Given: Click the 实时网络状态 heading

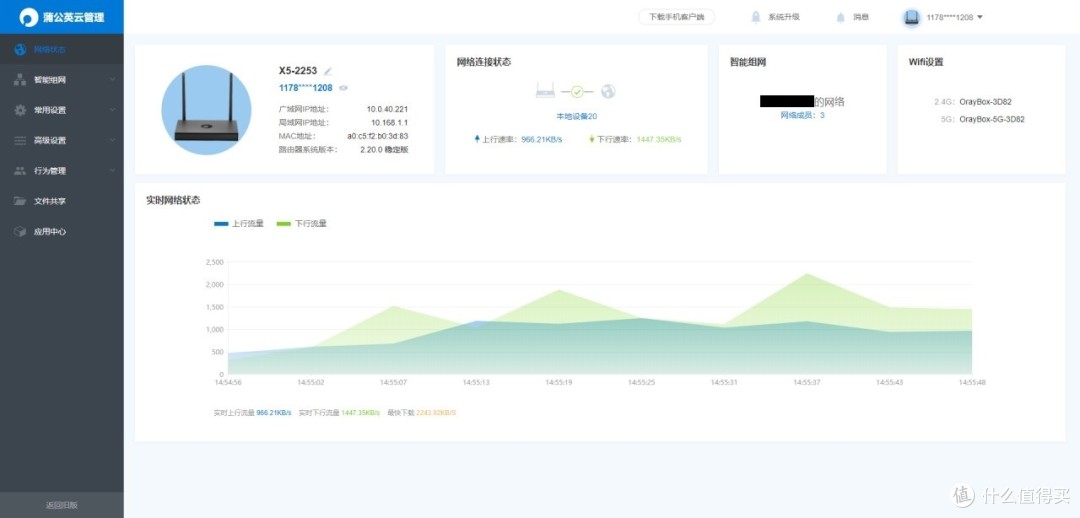Looking at the screenshot, I should (174, 200).
